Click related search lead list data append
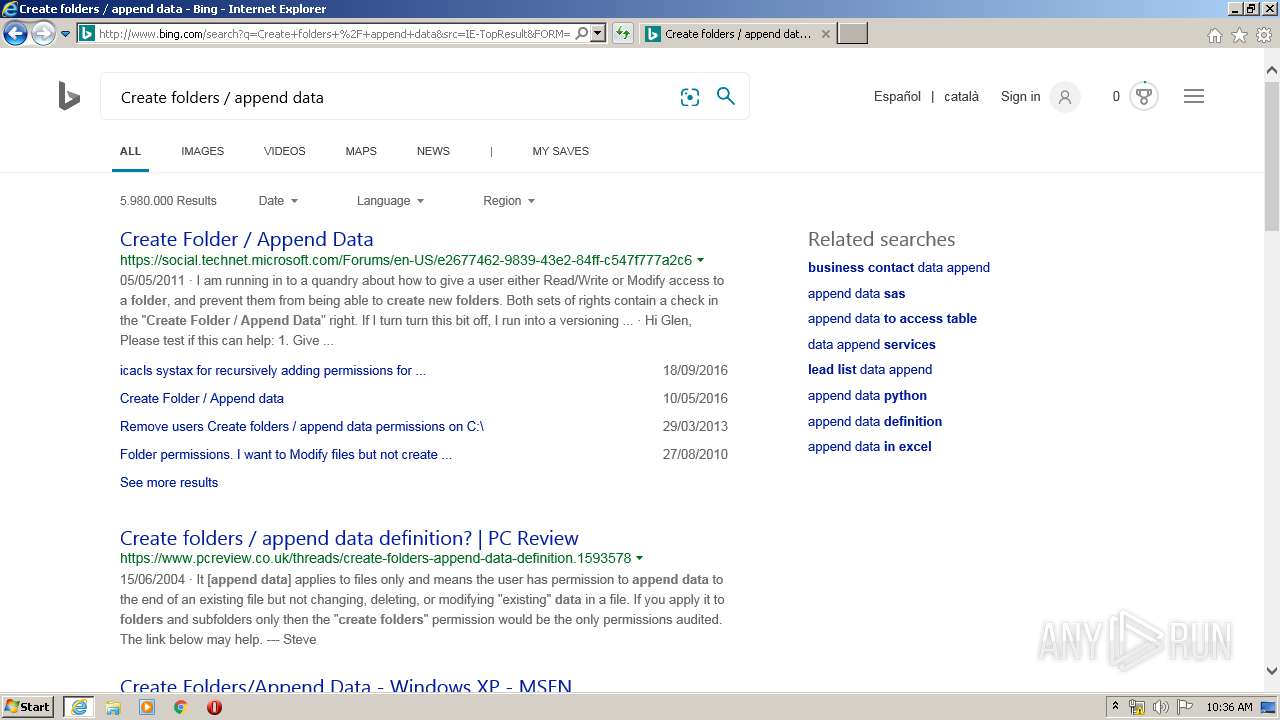This screenshot has width=1280, height=720. (x=870, y=369)
